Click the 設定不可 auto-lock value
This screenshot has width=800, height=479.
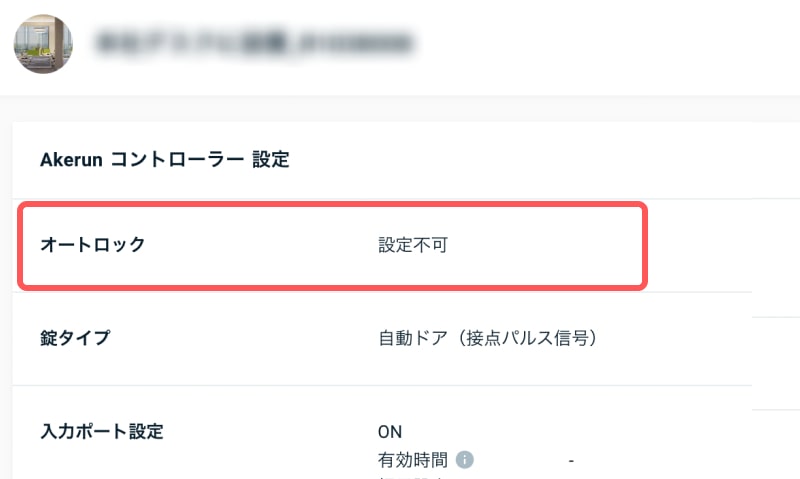coord(412,244)
